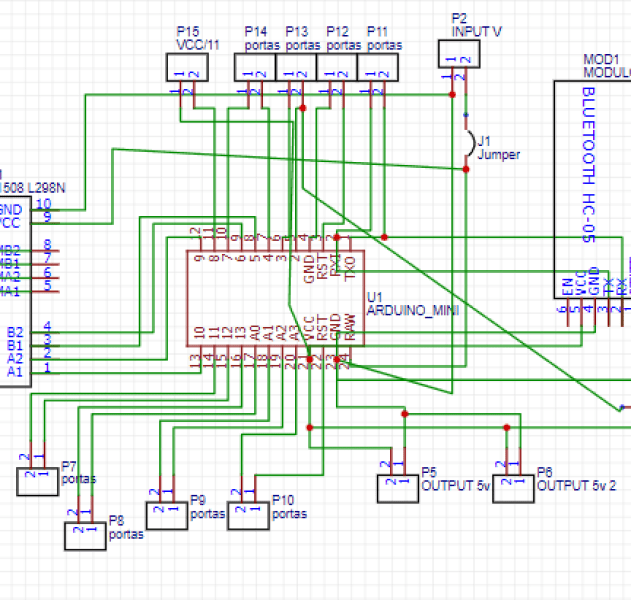The height and width of the screenshot is (600, 631).
Task: Select the P6 OUTPUT 5v 2 connector box
Action: 513,489
